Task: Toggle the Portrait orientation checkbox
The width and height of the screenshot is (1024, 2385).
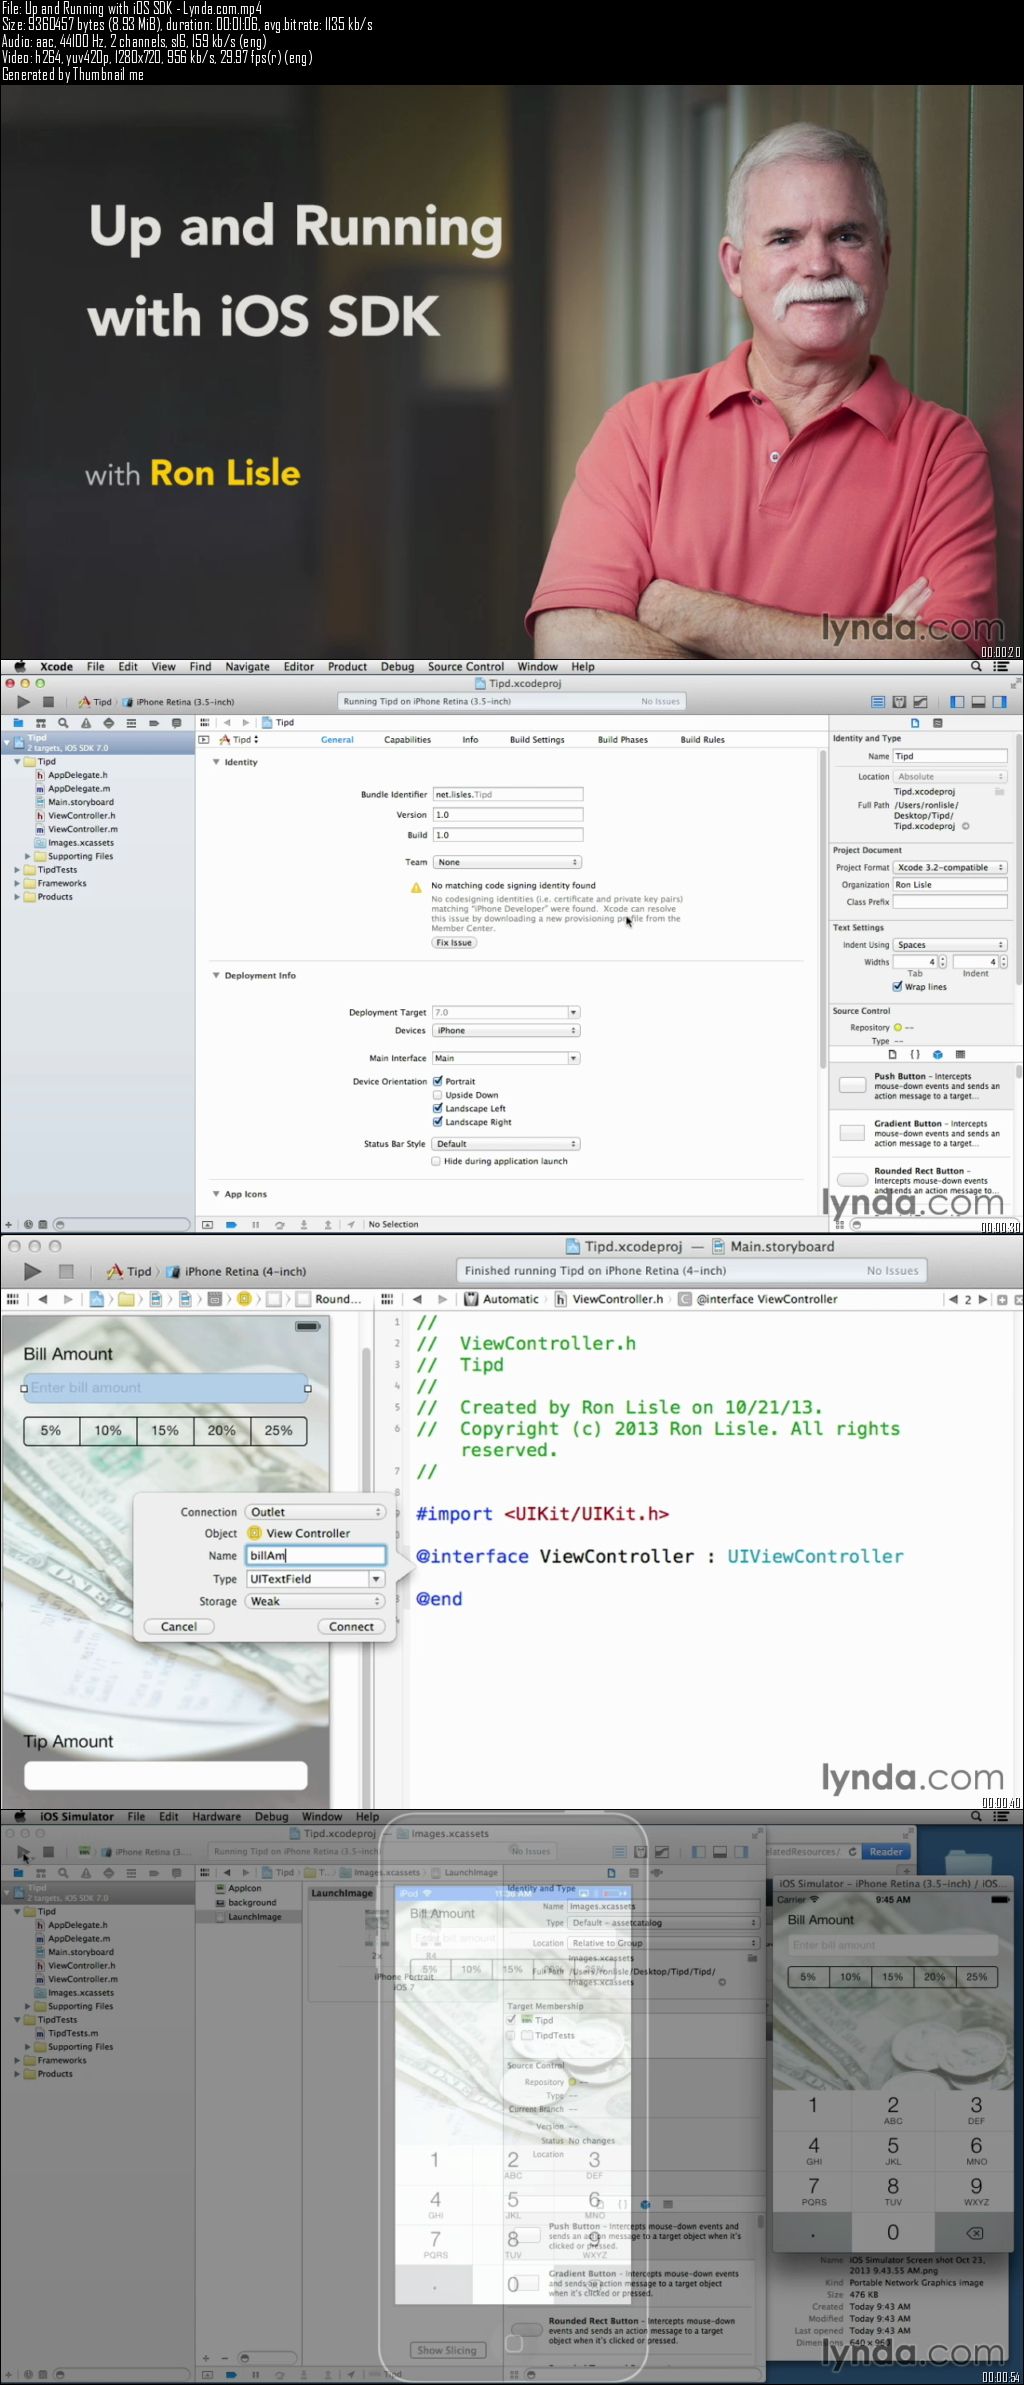Action: click(x=437, y=1081)
